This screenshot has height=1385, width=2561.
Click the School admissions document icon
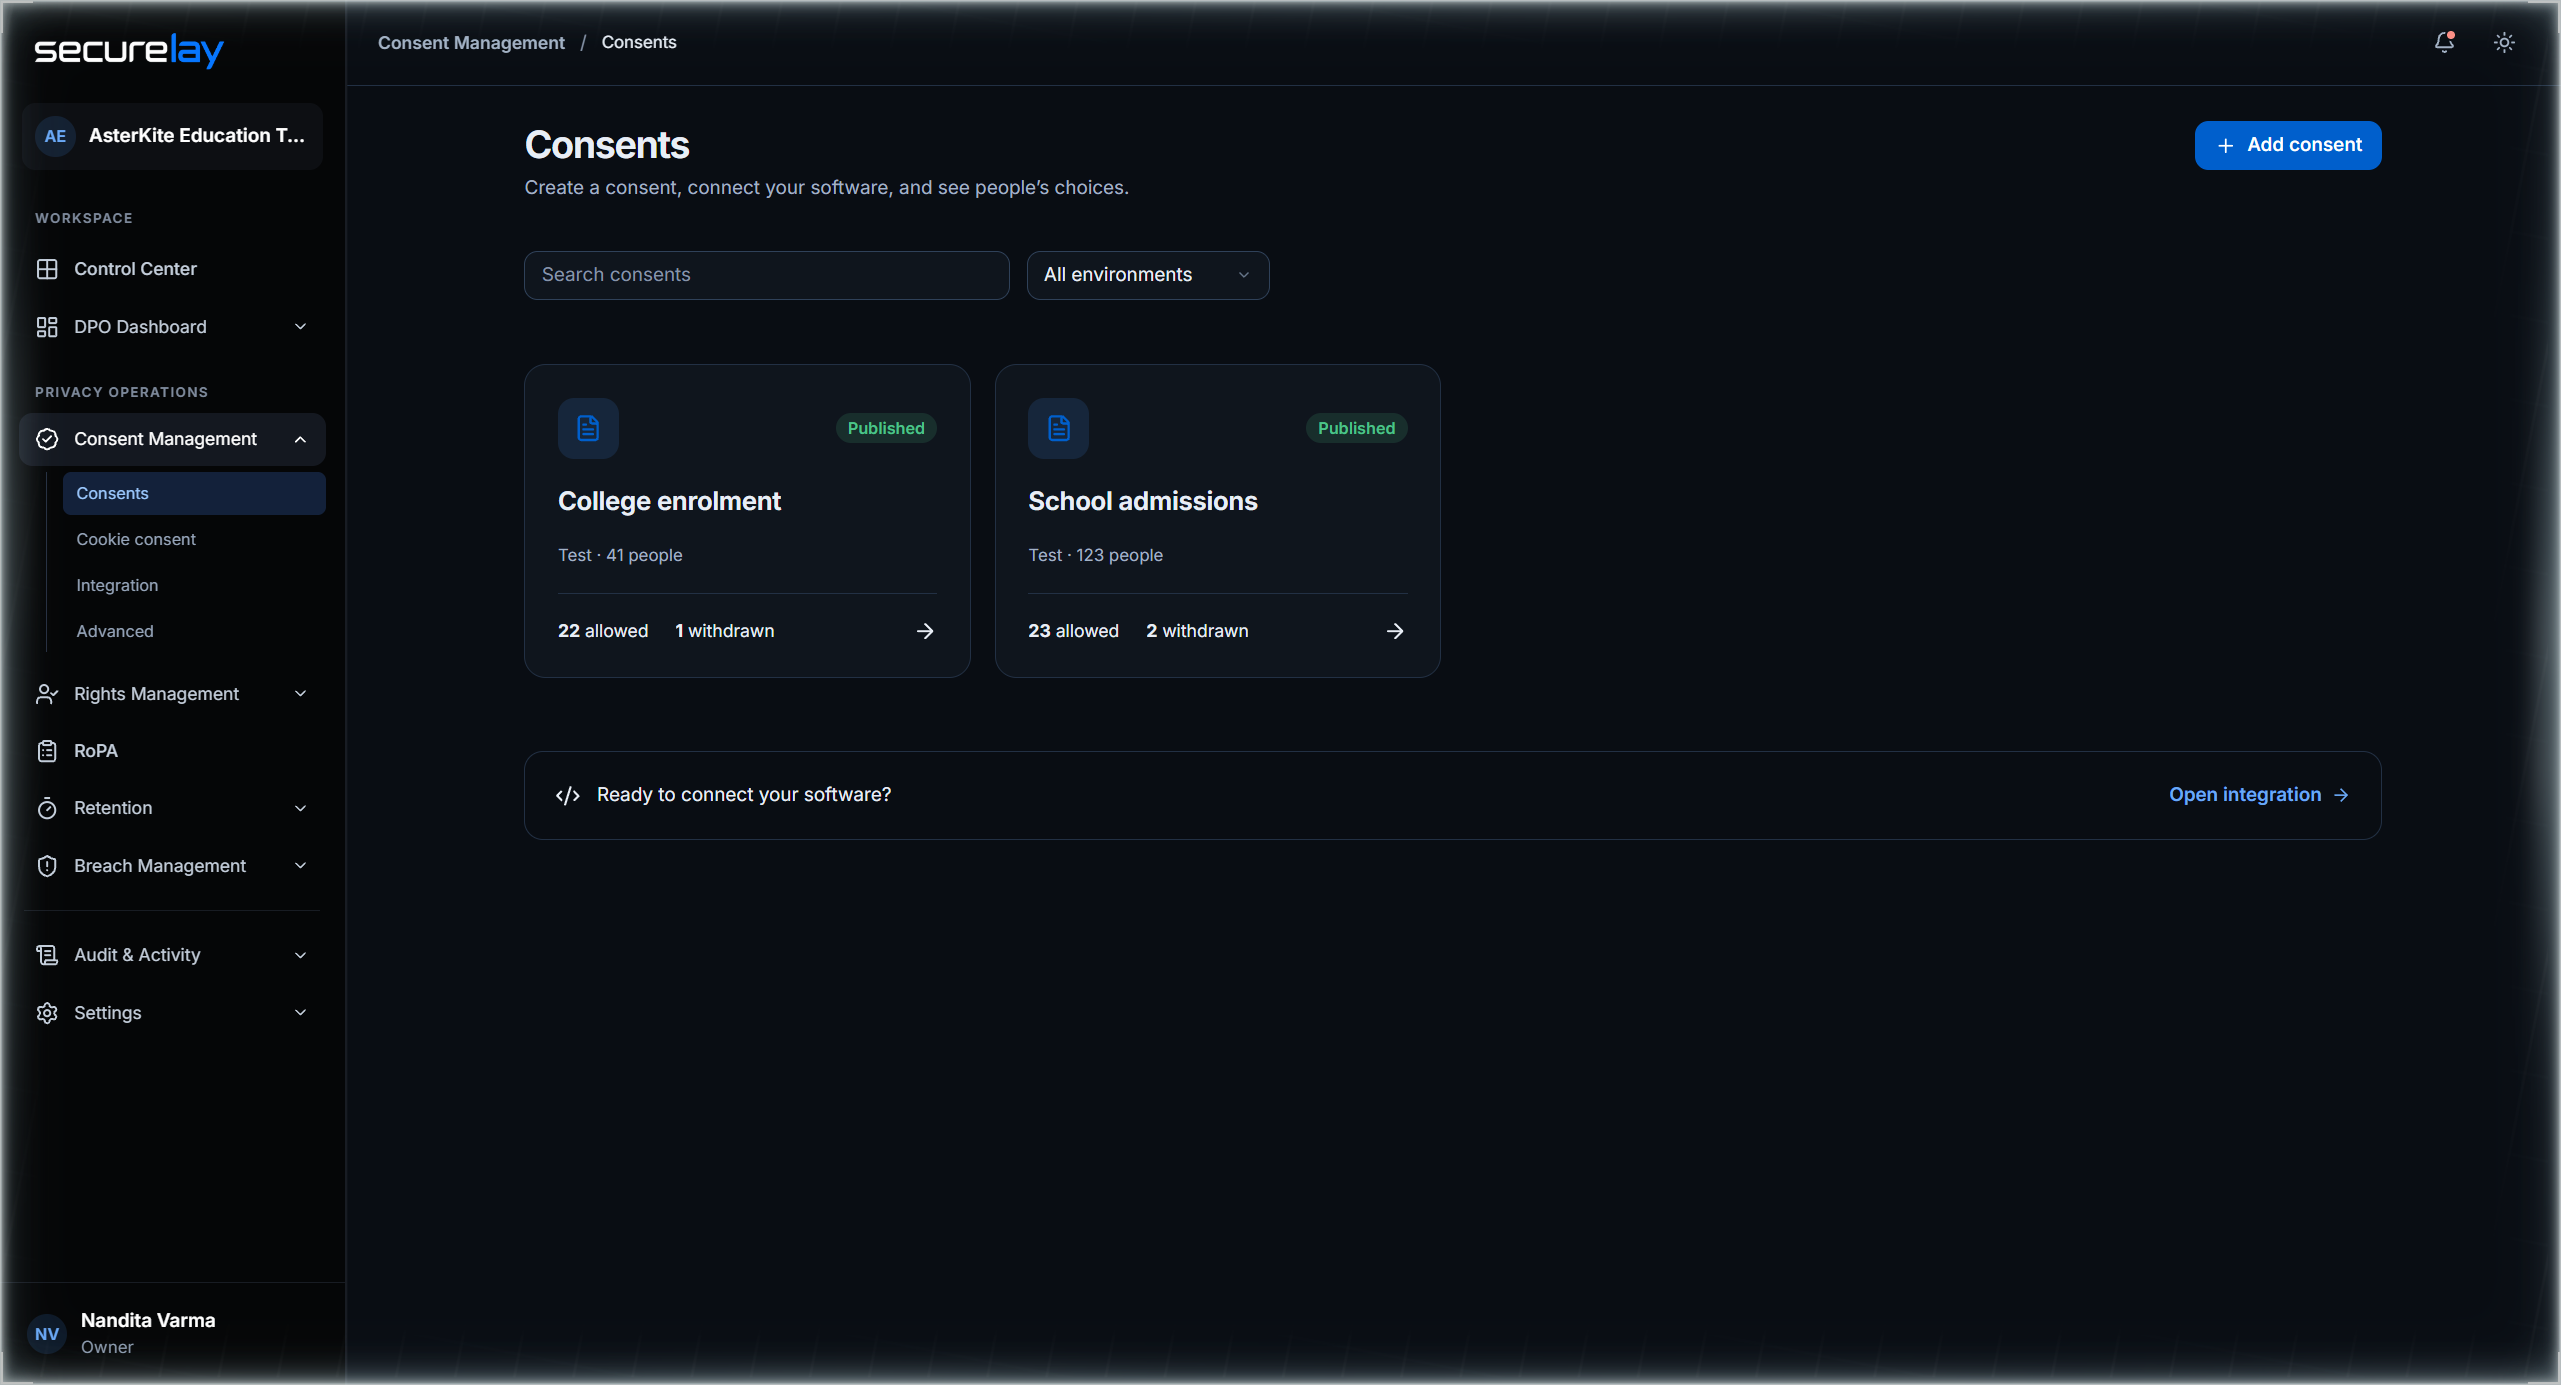click(1058, 428)
